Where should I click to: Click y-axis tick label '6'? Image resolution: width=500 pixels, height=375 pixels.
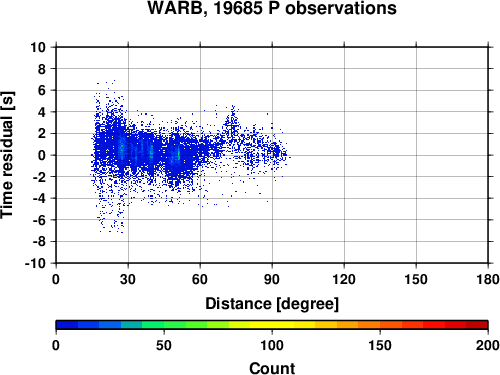[x=42, y=90]
